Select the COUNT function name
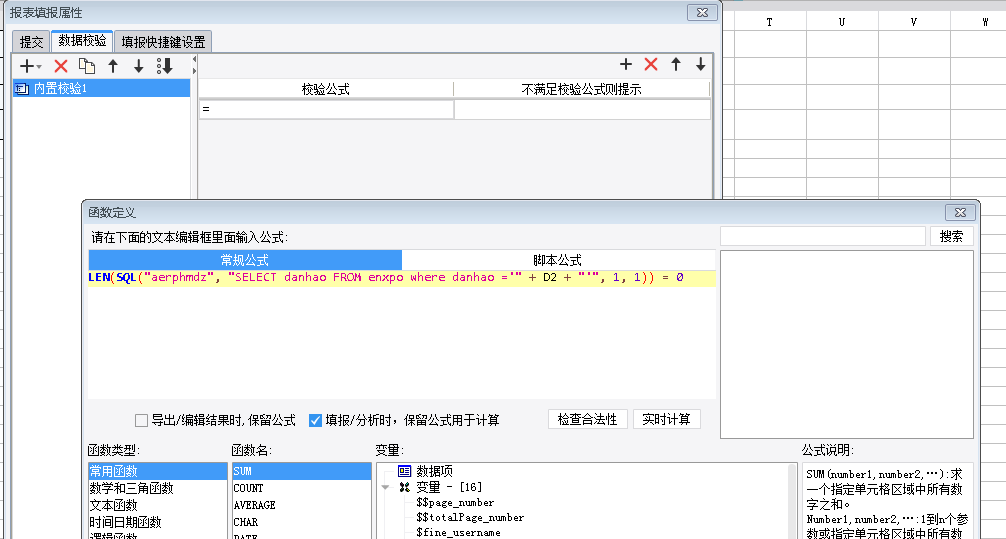Image resolution: width=1006 pixels, height=539 pixels. pos(302,488)
